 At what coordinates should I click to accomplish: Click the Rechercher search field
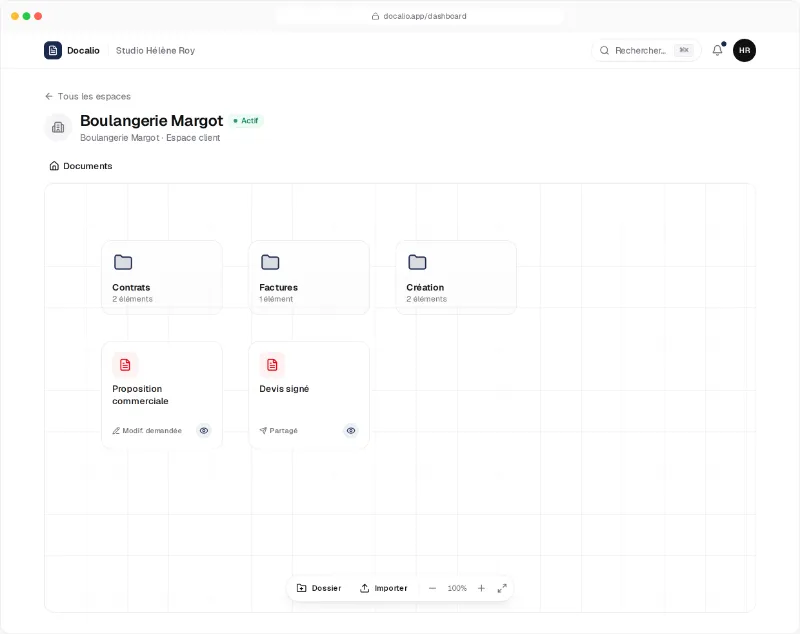646,50
